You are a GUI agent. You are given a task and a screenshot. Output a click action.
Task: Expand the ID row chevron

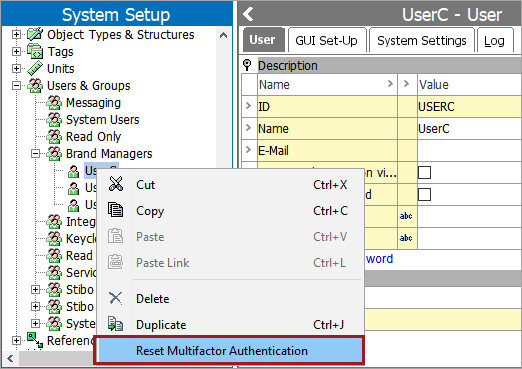248,106
